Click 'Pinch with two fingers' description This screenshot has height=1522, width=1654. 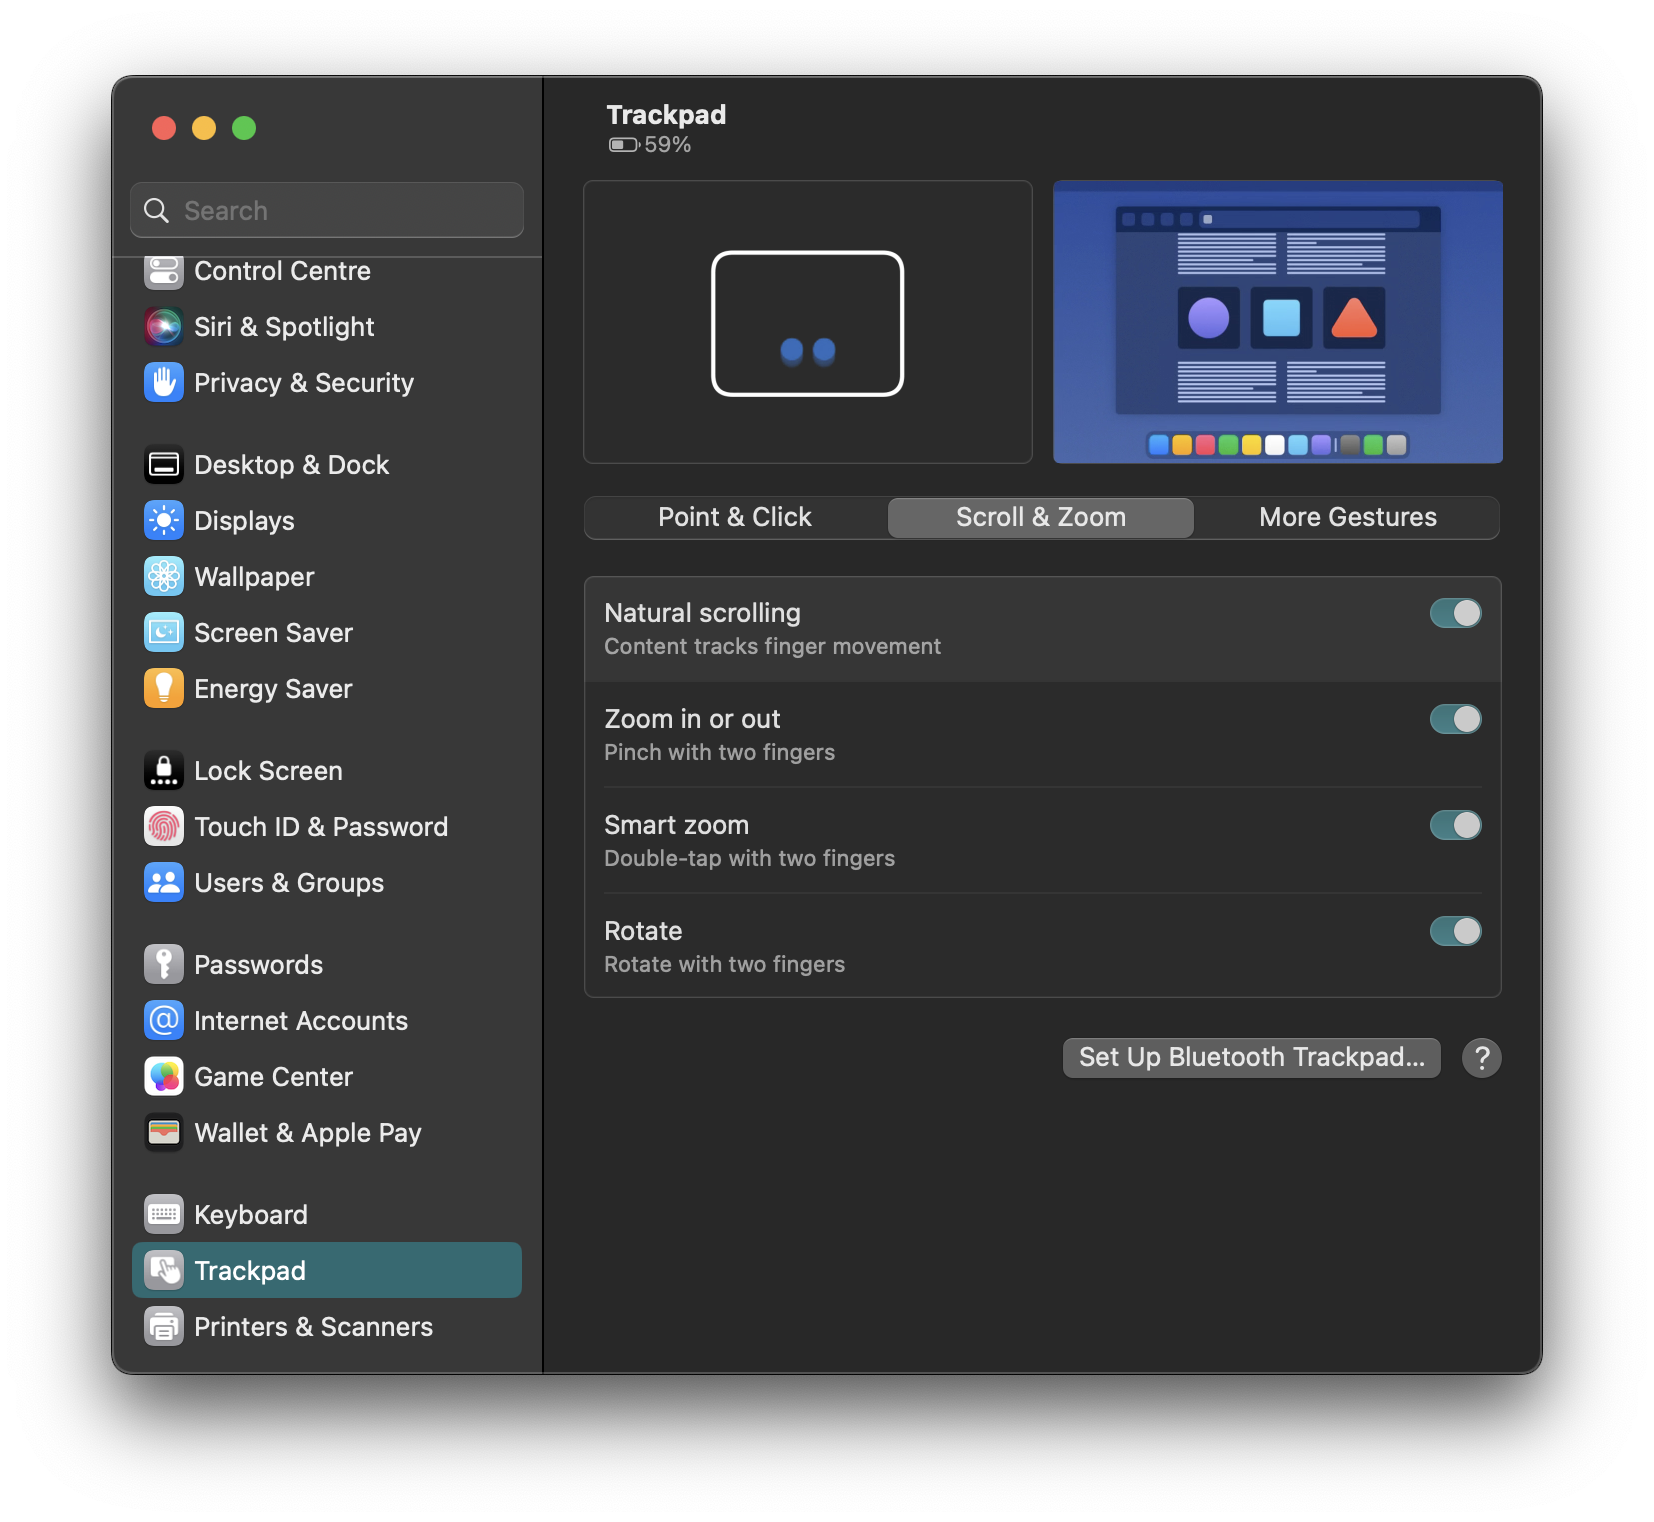[719, 753]
